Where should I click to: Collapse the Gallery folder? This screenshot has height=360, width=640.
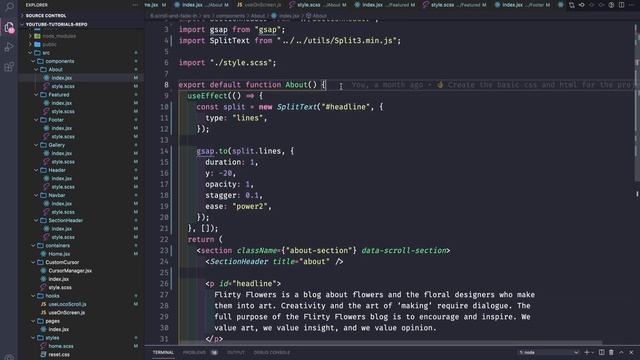[x=36, y=145]
